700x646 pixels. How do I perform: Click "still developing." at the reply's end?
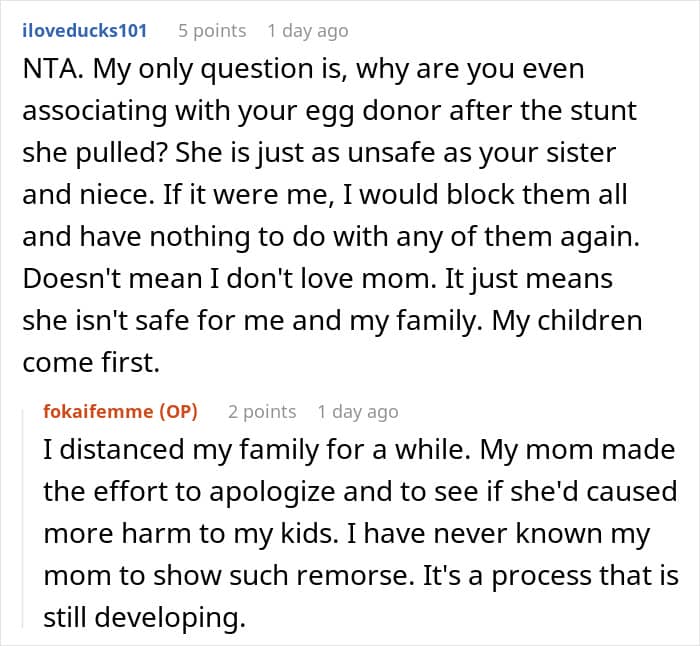coord(144,619)
